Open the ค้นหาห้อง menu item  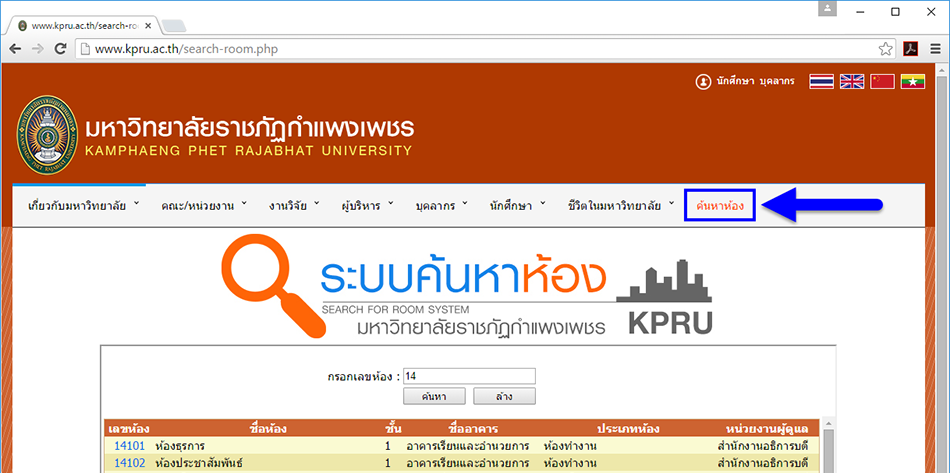click(720, 206)
